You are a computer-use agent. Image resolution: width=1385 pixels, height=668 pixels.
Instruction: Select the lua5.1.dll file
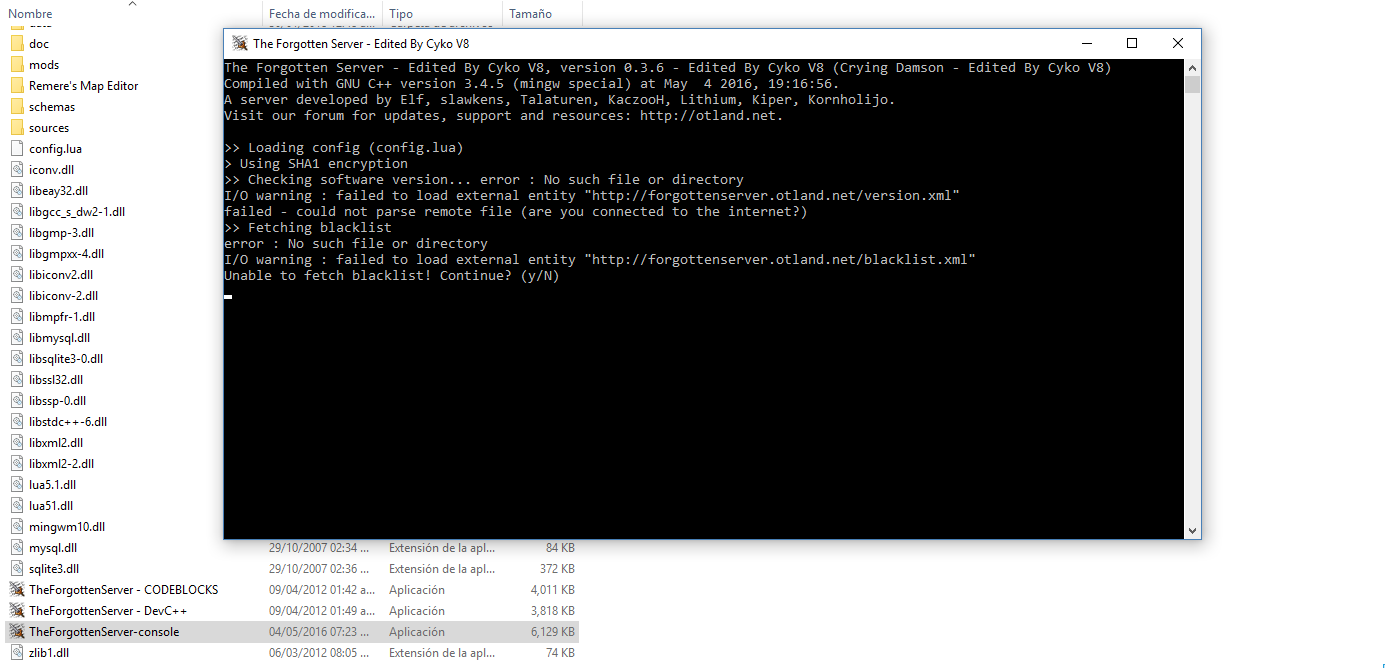click(x=52, y=485)
